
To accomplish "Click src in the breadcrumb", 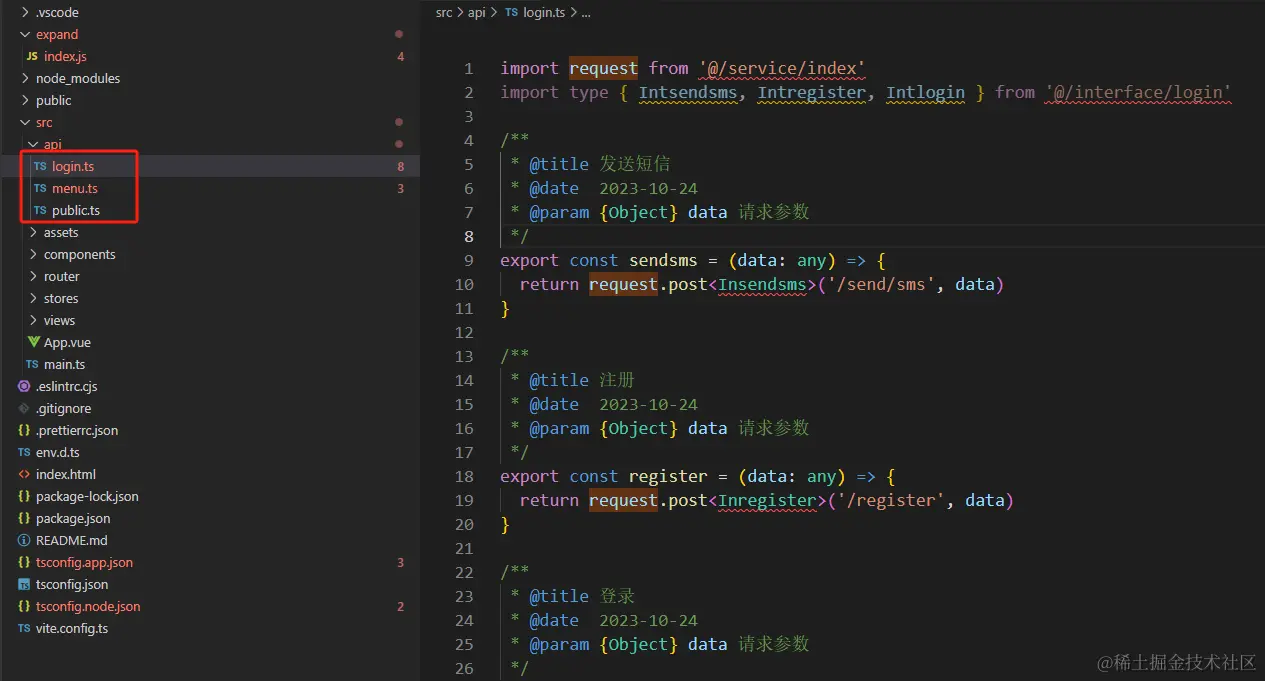I will tap(444, 13).
